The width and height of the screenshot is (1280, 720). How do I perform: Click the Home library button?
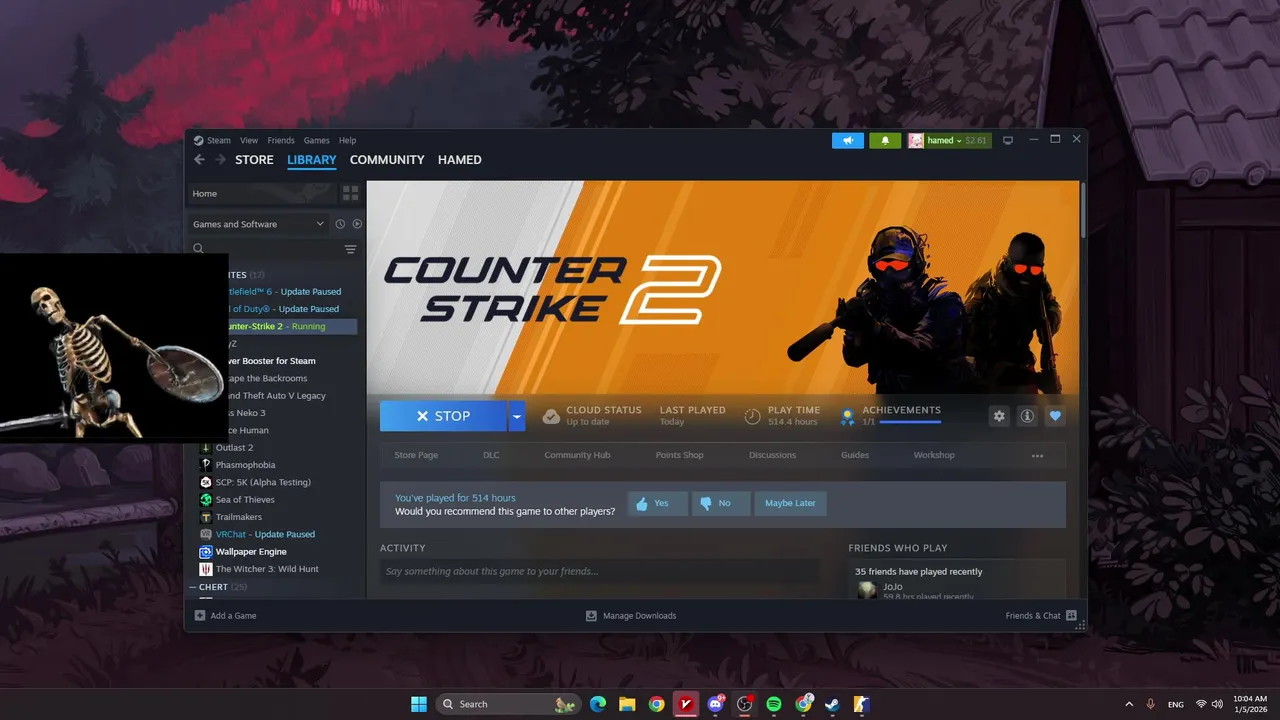(262, 193)
